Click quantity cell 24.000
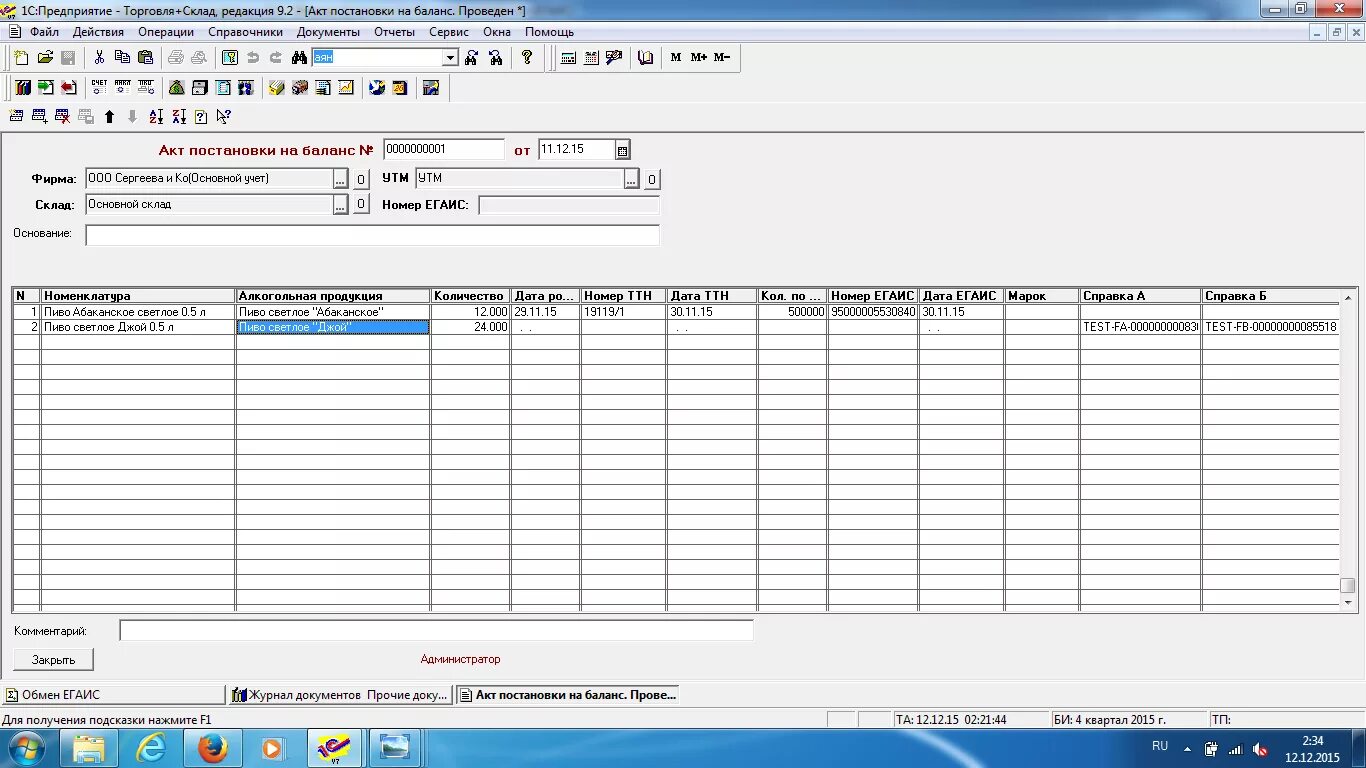The height and width of the screenshot is (768, 1366). 470,327
